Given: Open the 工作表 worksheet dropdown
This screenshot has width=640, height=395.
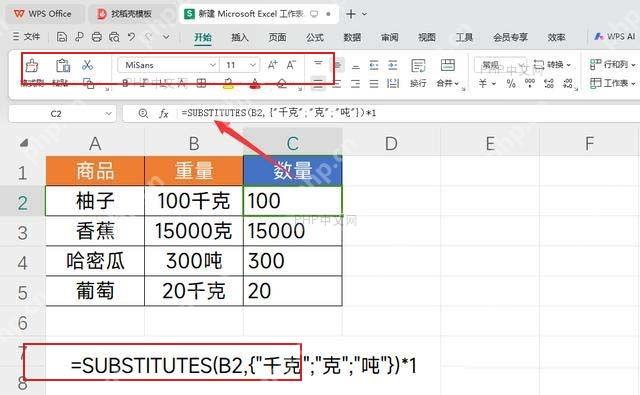Looking at the screenshot, I should click(613, 83).
